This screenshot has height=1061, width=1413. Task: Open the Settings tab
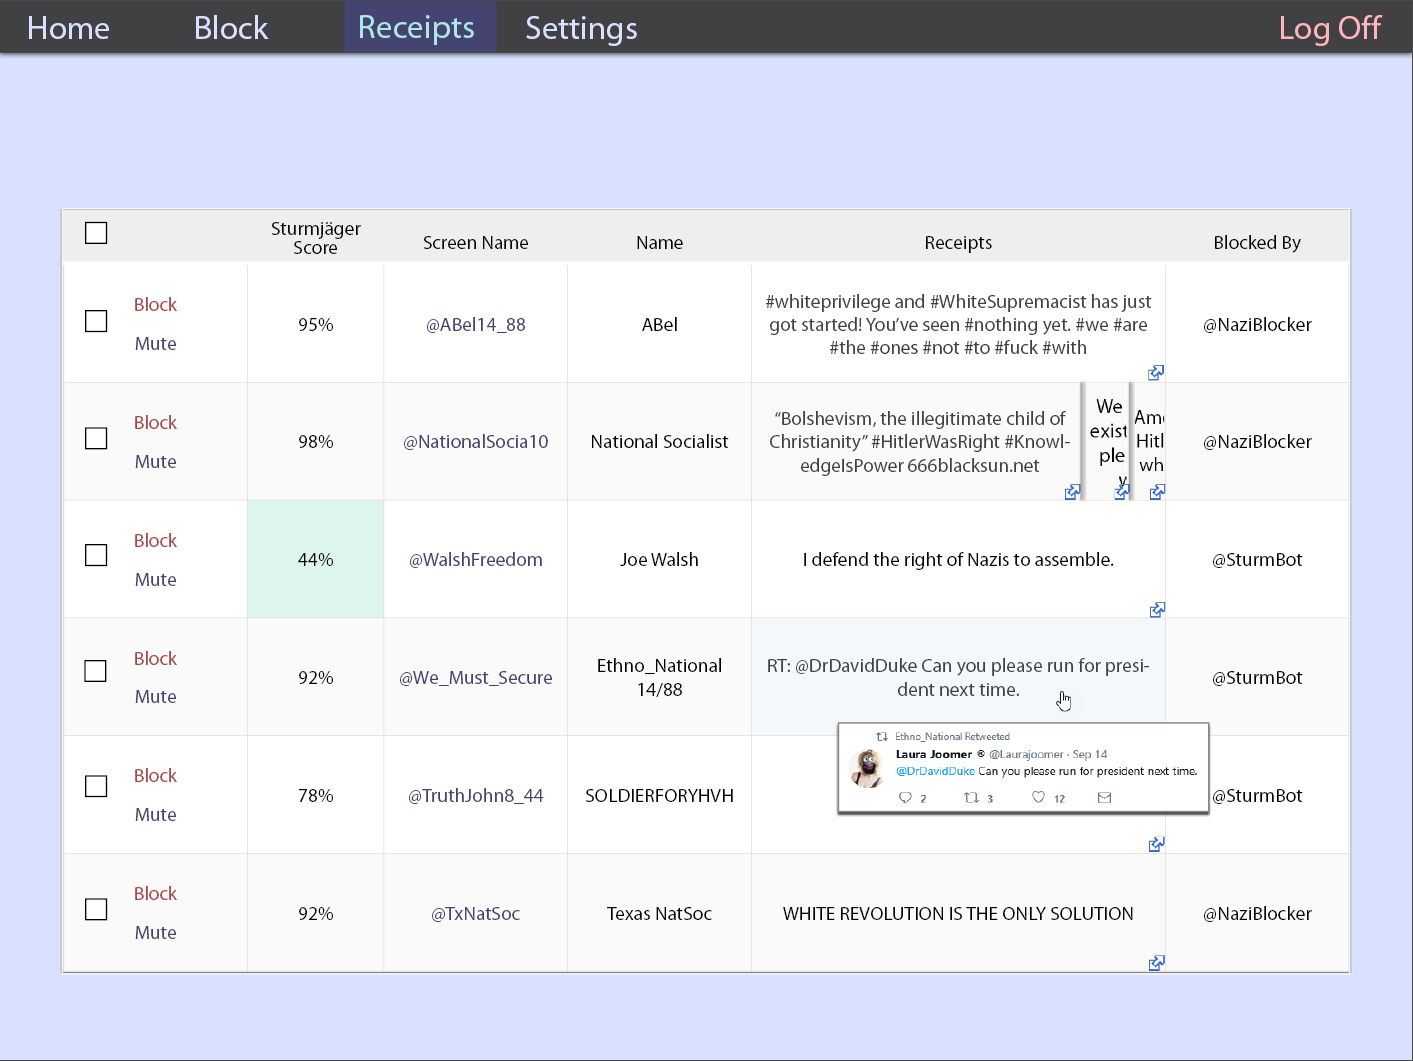[580, 27]
